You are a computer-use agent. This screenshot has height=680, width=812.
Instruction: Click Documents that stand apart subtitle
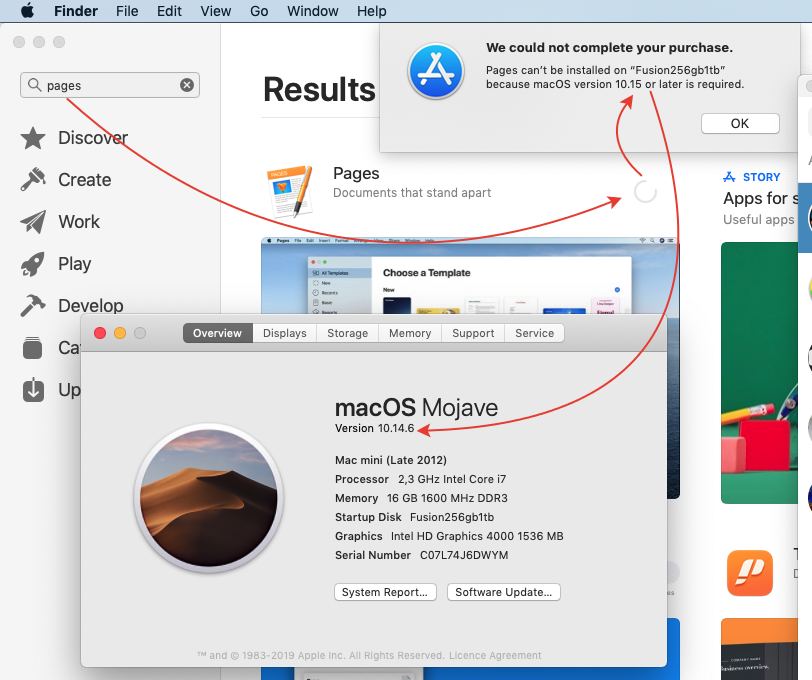(412, 193)
